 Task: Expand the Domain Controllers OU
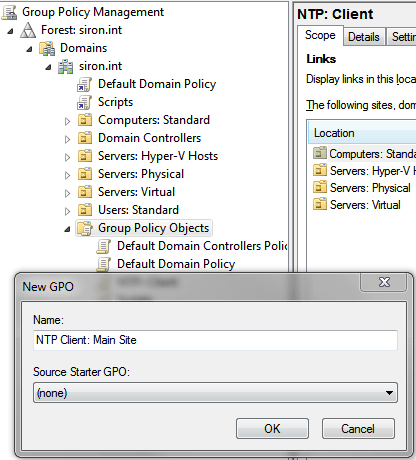pyautogui.click(x=67, y=139)
